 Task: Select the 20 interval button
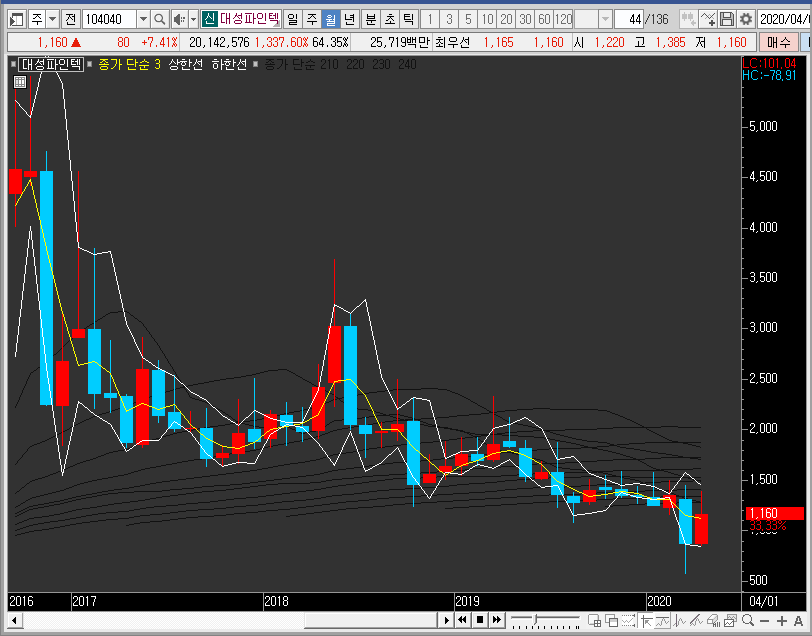tap(506, 20)
